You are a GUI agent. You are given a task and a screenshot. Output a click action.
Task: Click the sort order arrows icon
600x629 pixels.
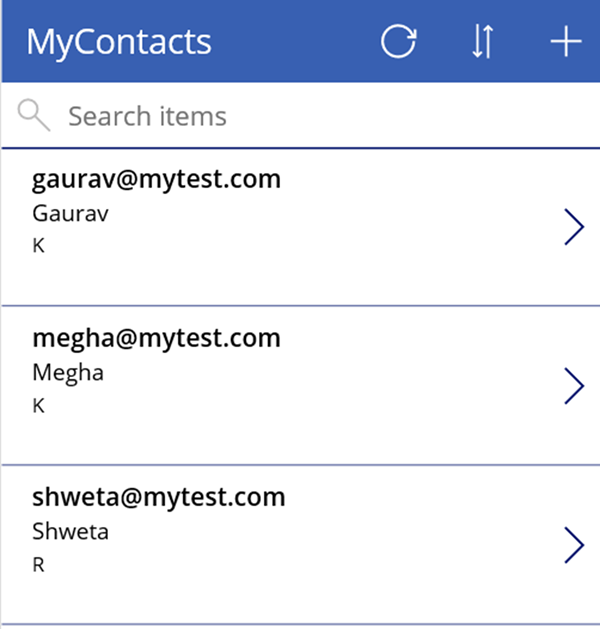(x=482, y=42)
